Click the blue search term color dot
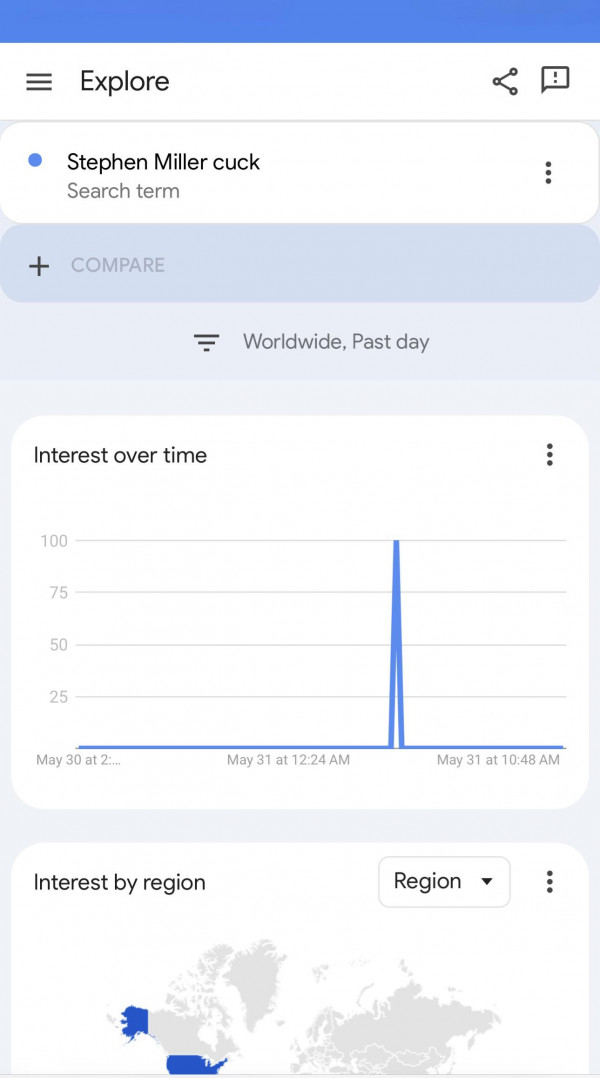The width and height of the screenshot is (600, 1078). tap(35, 160)
